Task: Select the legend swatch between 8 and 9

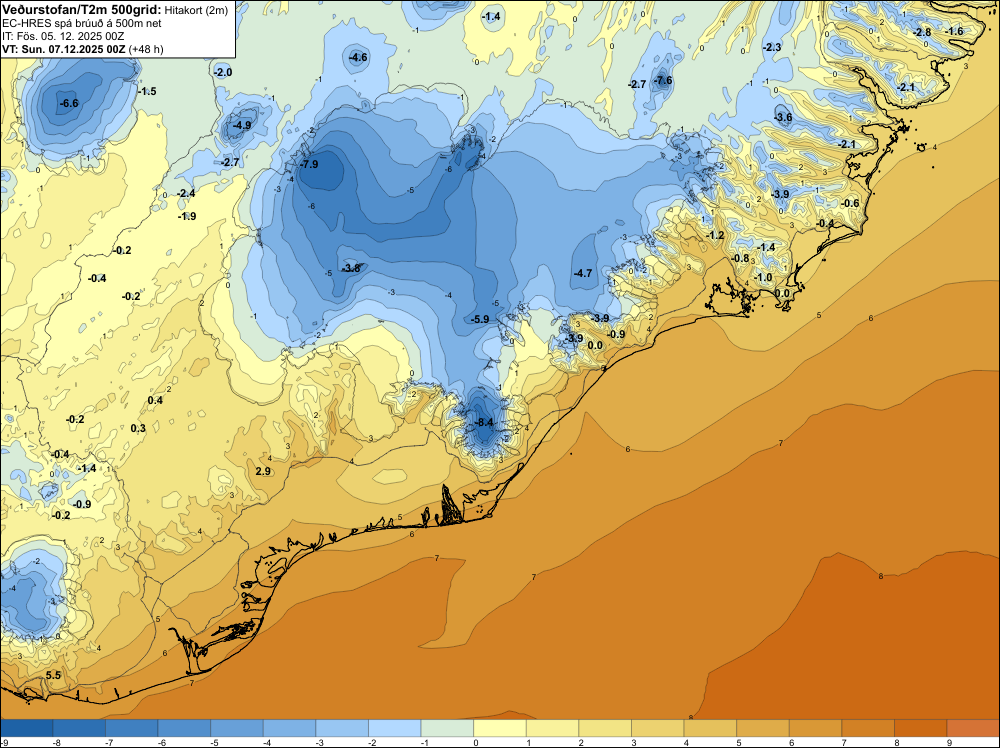Action: click(920, 728)
